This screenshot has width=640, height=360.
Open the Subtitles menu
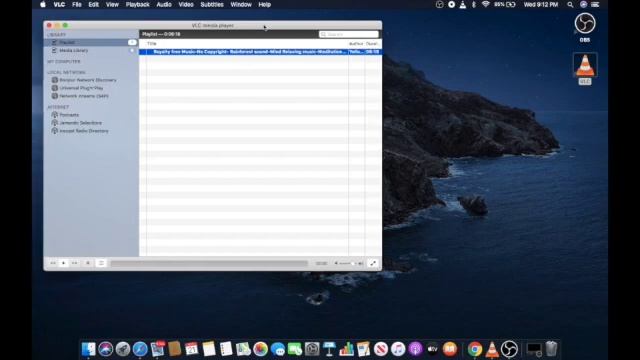click(212, 4)
